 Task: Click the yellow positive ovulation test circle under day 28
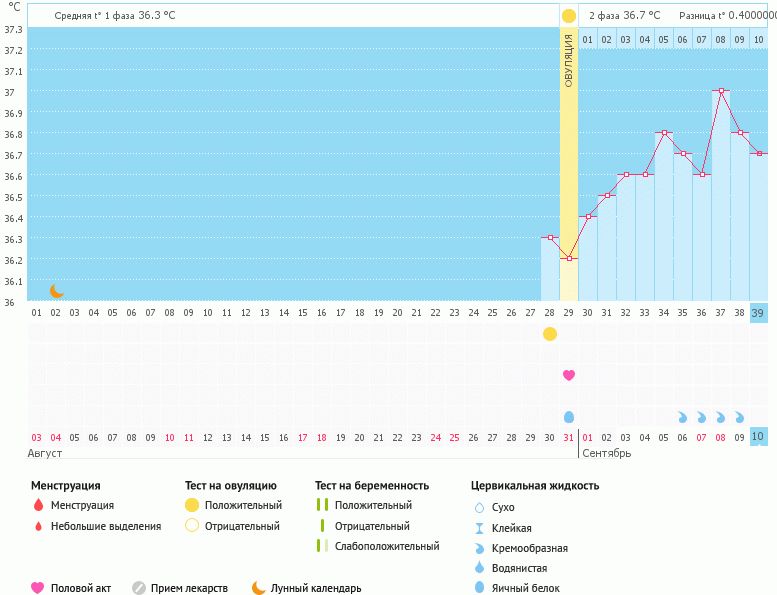[x=550, y=334]
